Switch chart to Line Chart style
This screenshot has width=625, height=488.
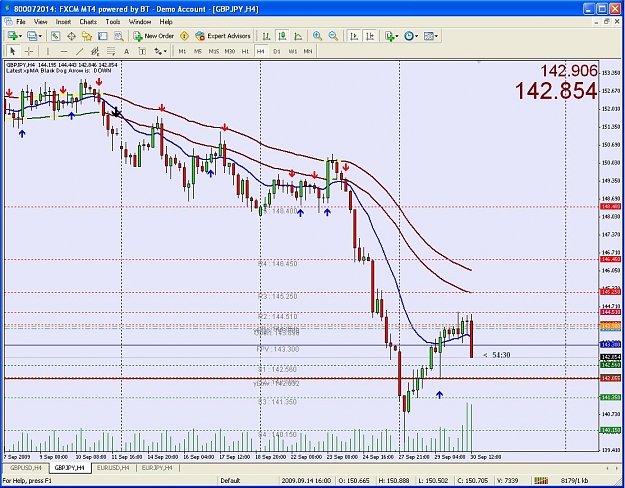point(298,36)
